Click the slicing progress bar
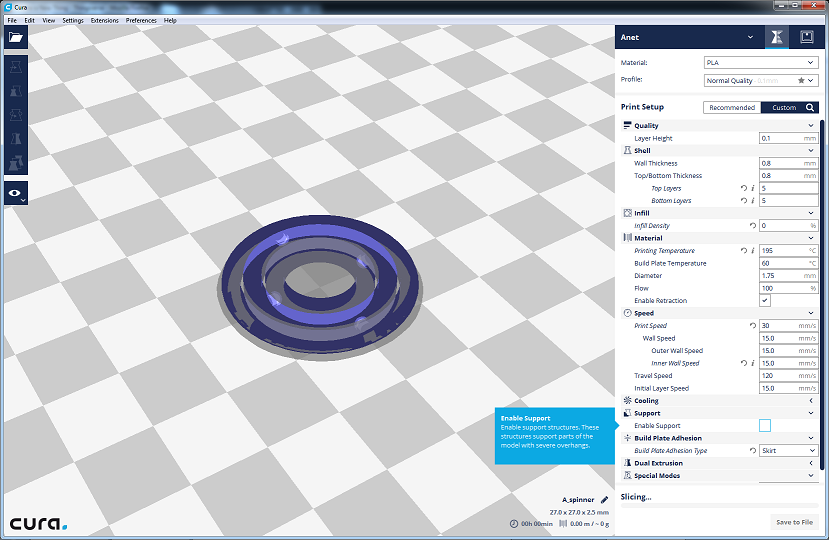829x540 pixels. 719,506
